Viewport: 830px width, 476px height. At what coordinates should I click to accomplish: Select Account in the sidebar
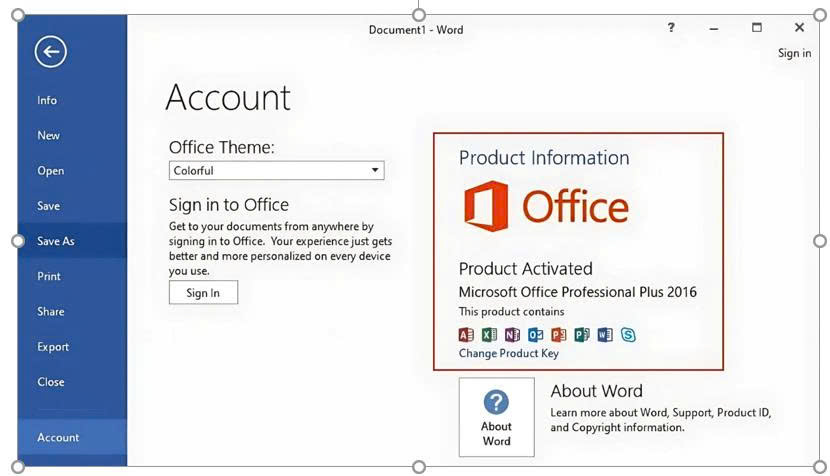[x=72, y=437]
